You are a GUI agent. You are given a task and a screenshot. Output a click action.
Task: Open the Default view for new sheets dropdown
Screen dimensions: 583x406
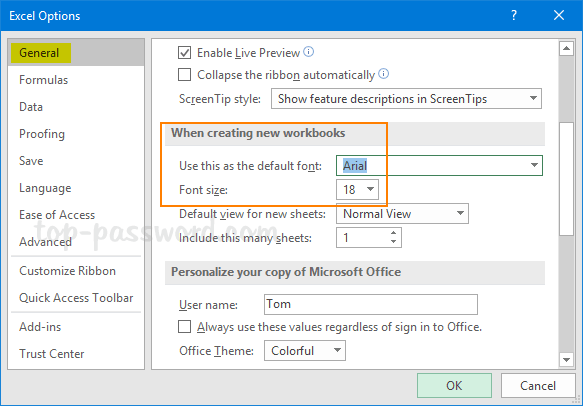coord(402,214)
